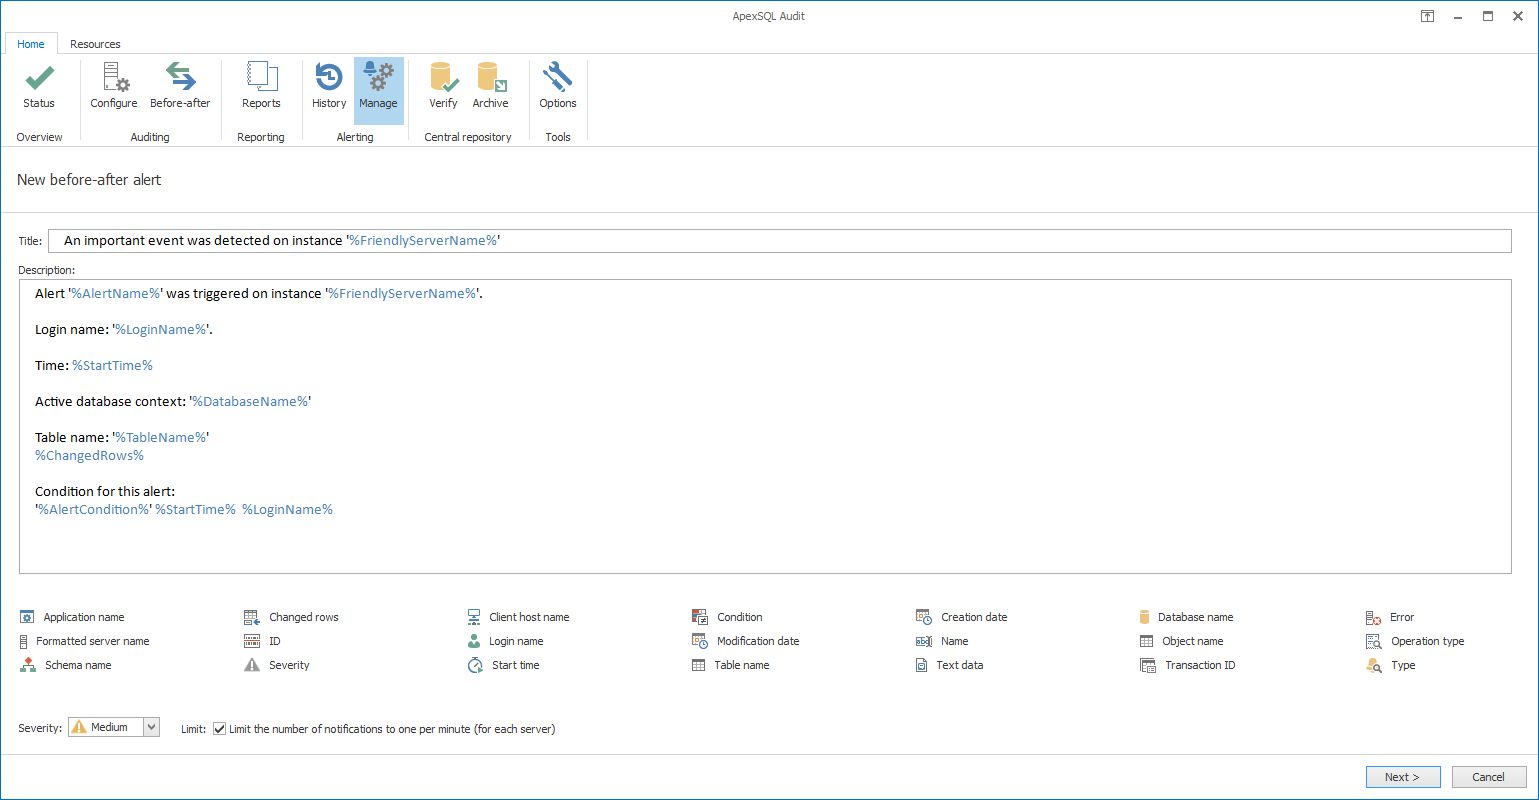Click the Before-after auditing icon
Screen dimensions: 1539x800
click(179, 85)
